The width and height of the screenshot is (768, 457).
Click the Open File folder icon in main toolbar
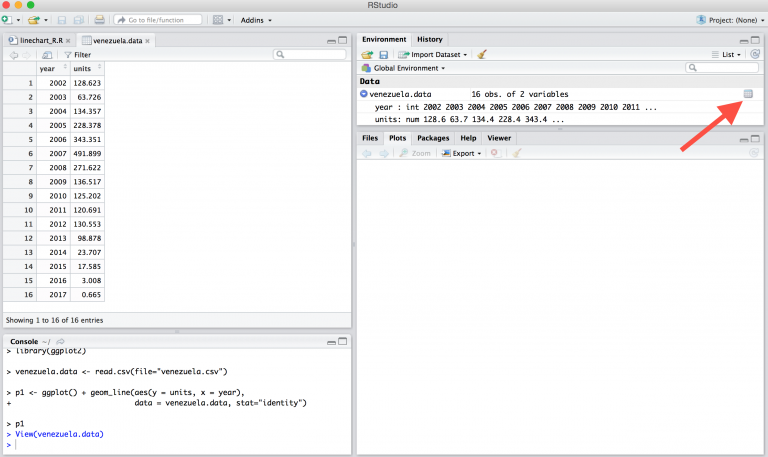(x=34, y=20)
